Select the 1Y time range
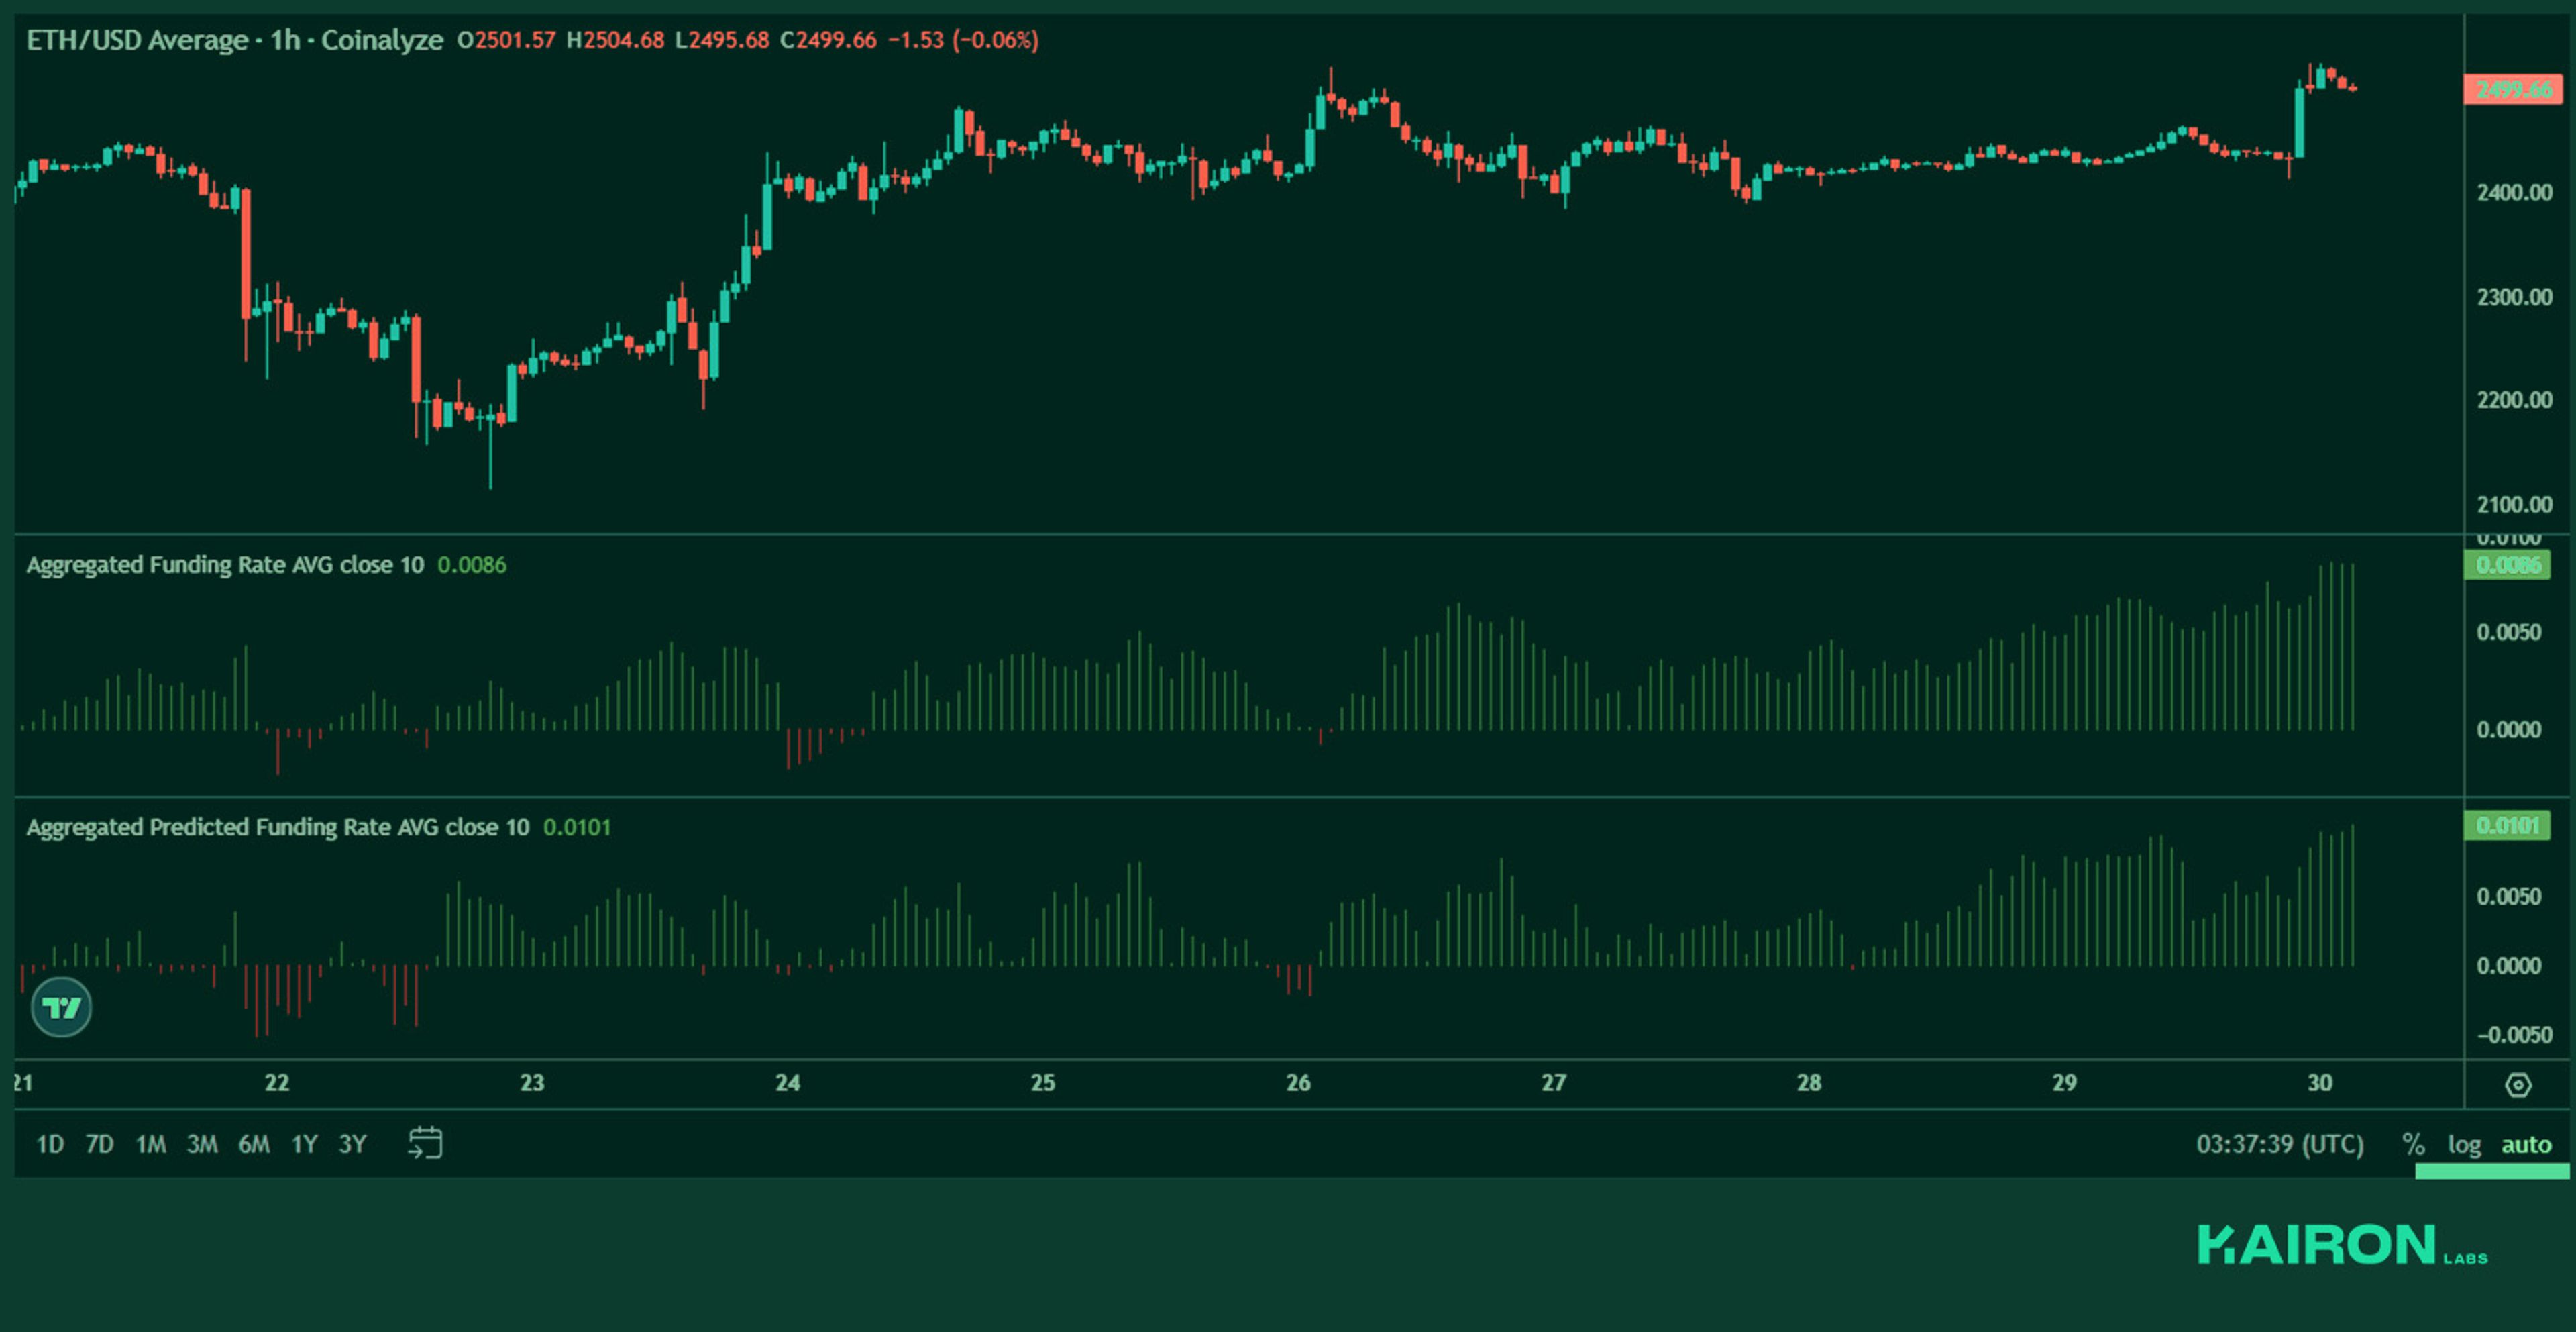 click(x=304, y=1144)
